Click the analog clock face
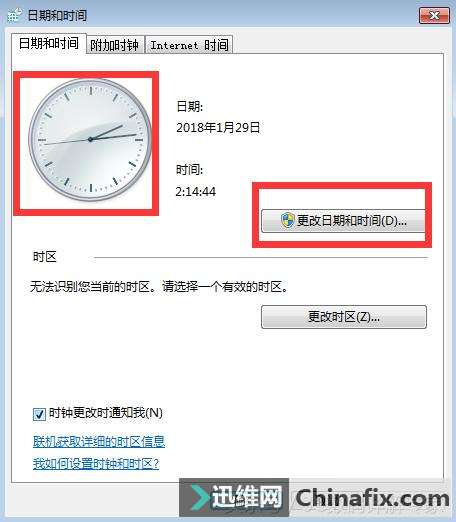This screenshot has height=522, width=456. [x=90, y=140]
